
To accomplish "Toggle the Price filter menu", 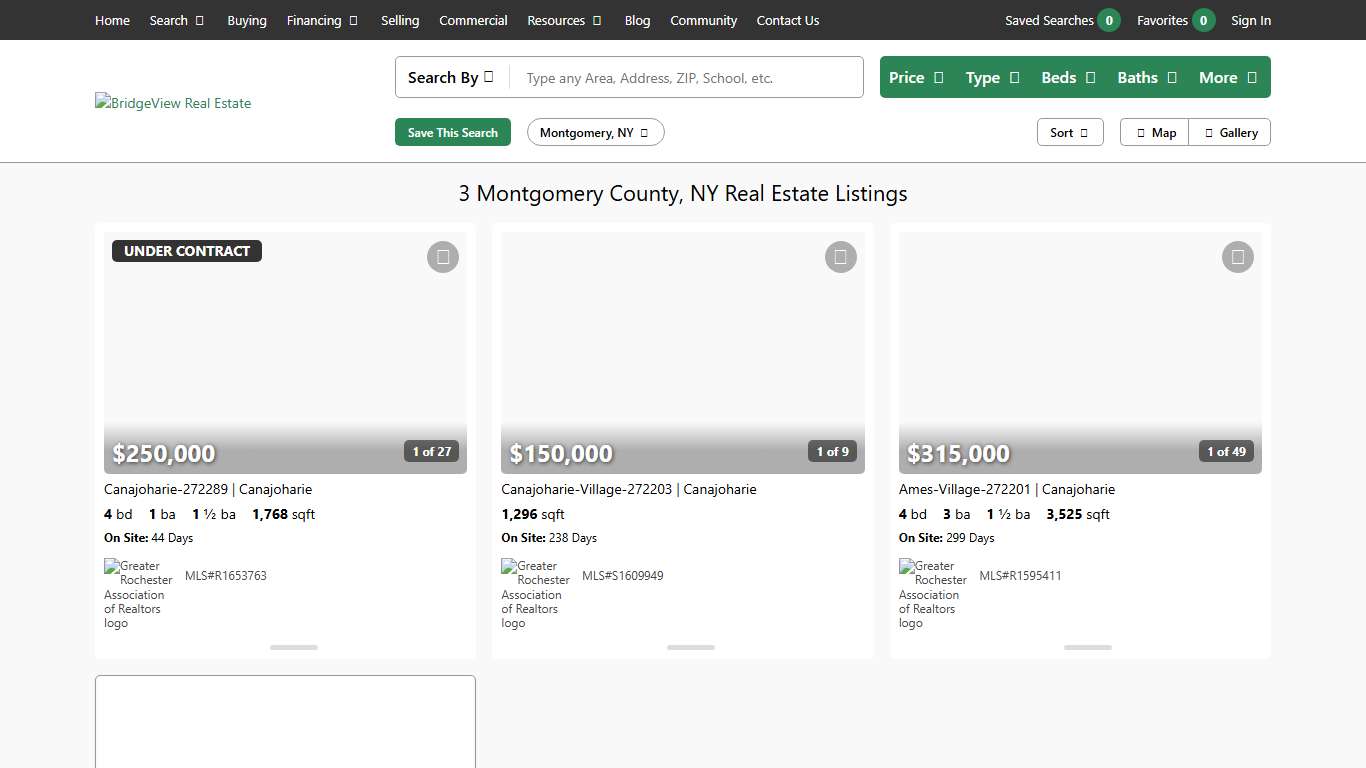I will click(915, 77).
